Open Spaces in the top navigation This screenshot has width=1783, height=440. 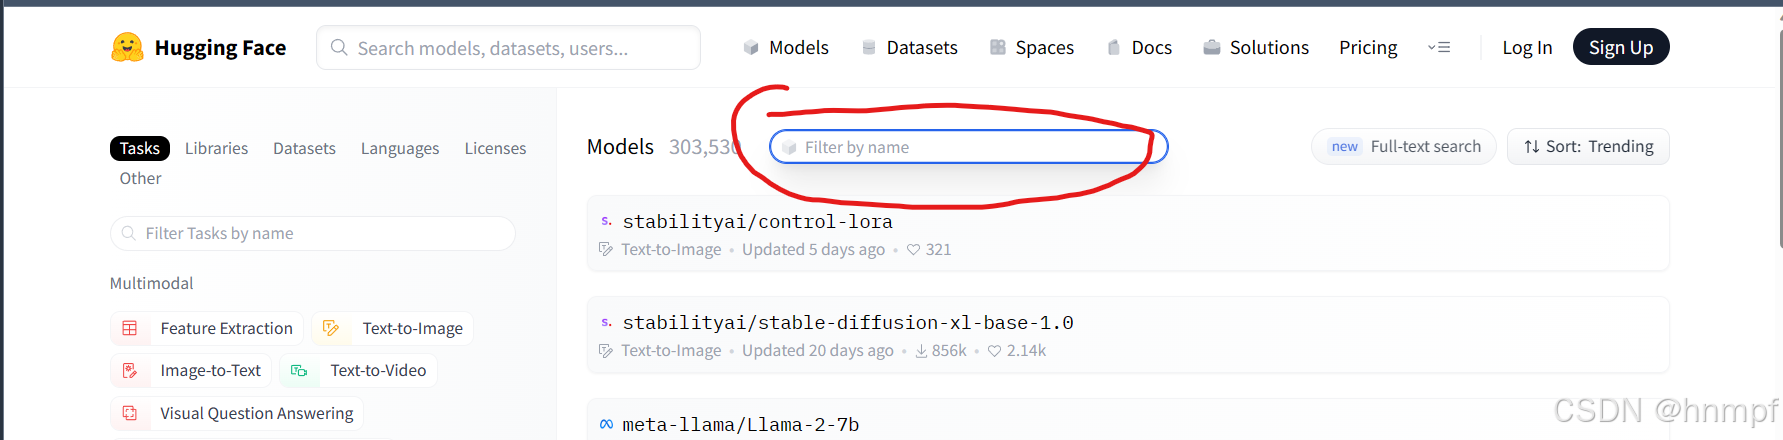click(1032, 47)
